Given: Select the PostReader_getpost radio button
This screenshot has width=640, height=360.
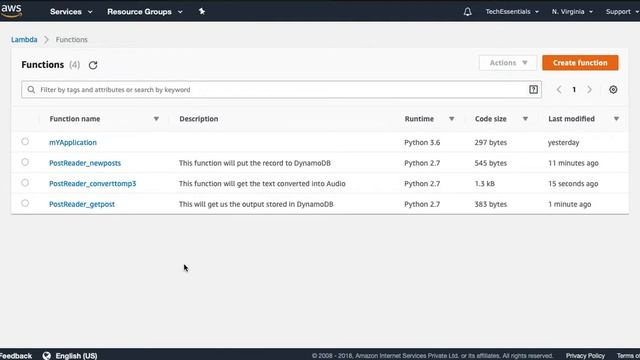Looking at the screenshot, I should tap(25, 203).
